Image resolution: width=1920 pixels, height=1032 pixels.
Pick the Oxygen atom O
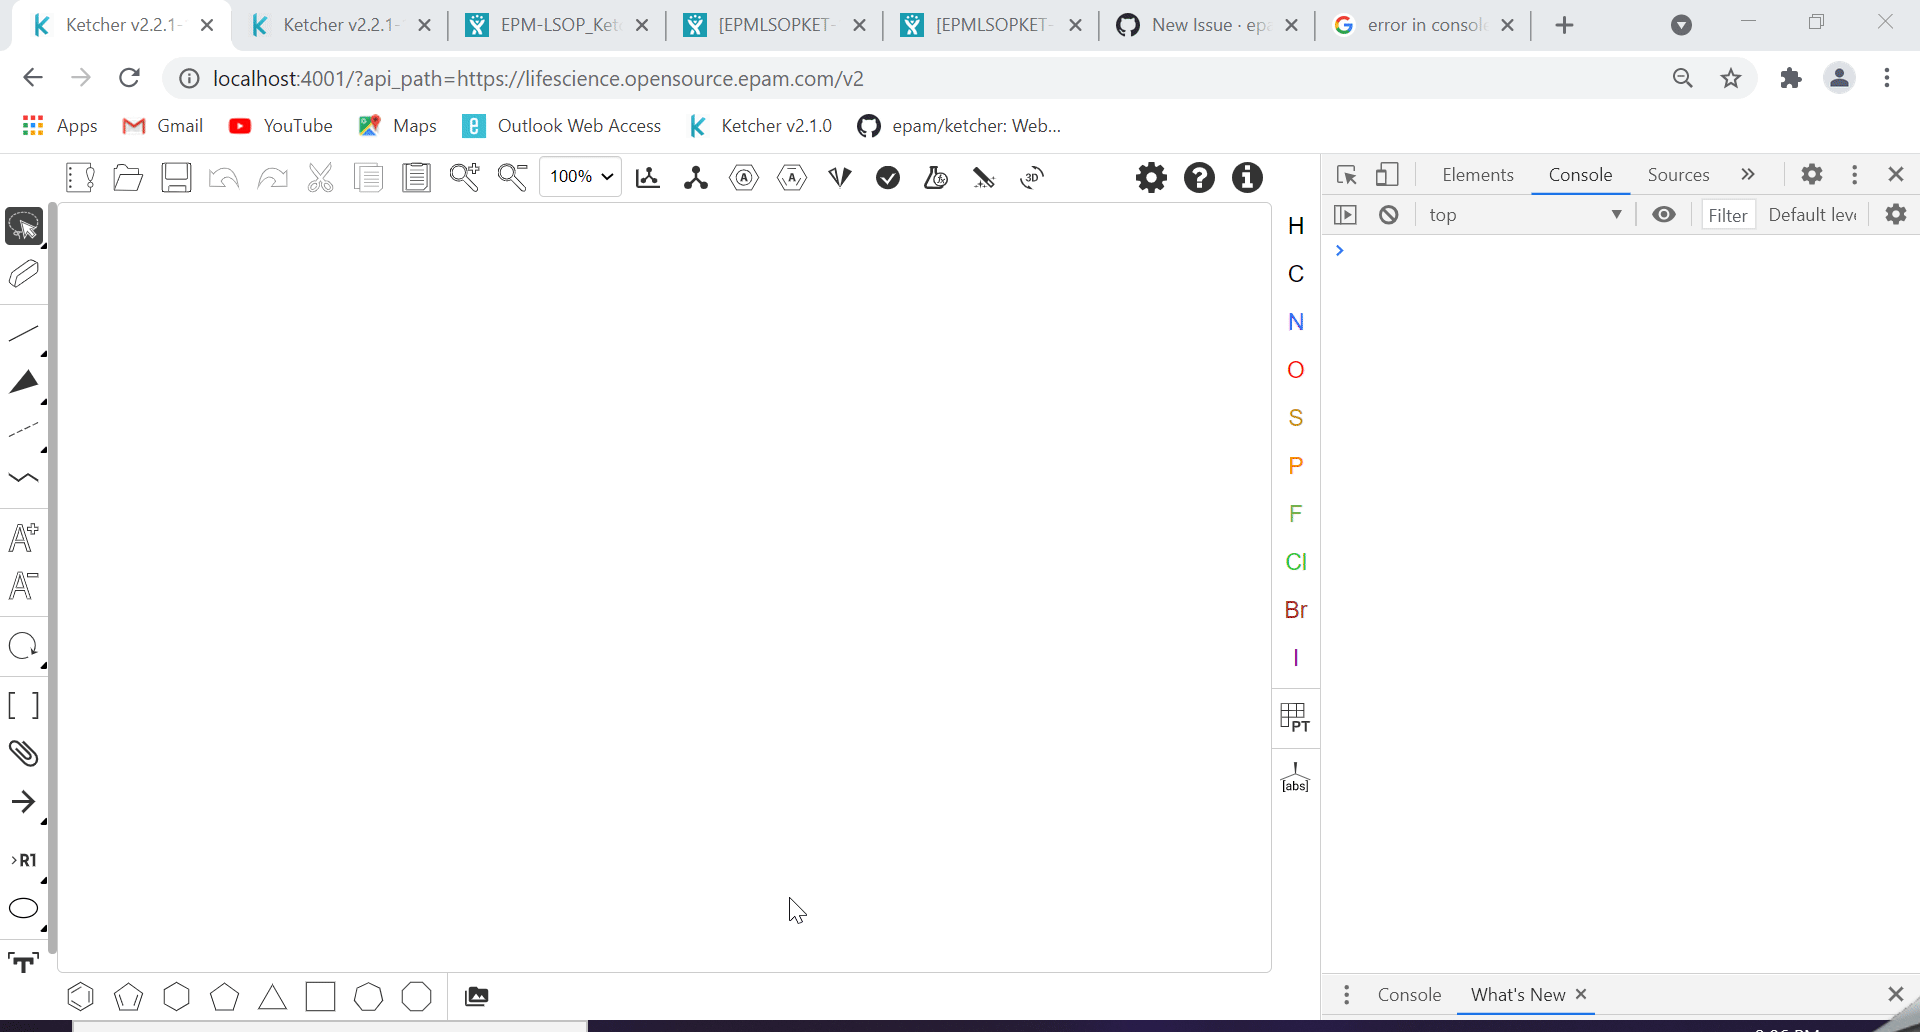pos(1296,370)
